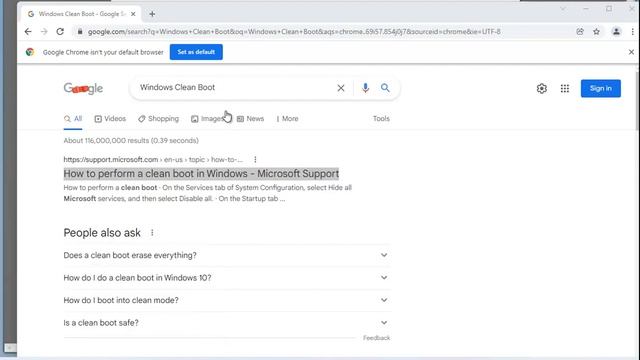Click the Sign in button

point(601,89)
